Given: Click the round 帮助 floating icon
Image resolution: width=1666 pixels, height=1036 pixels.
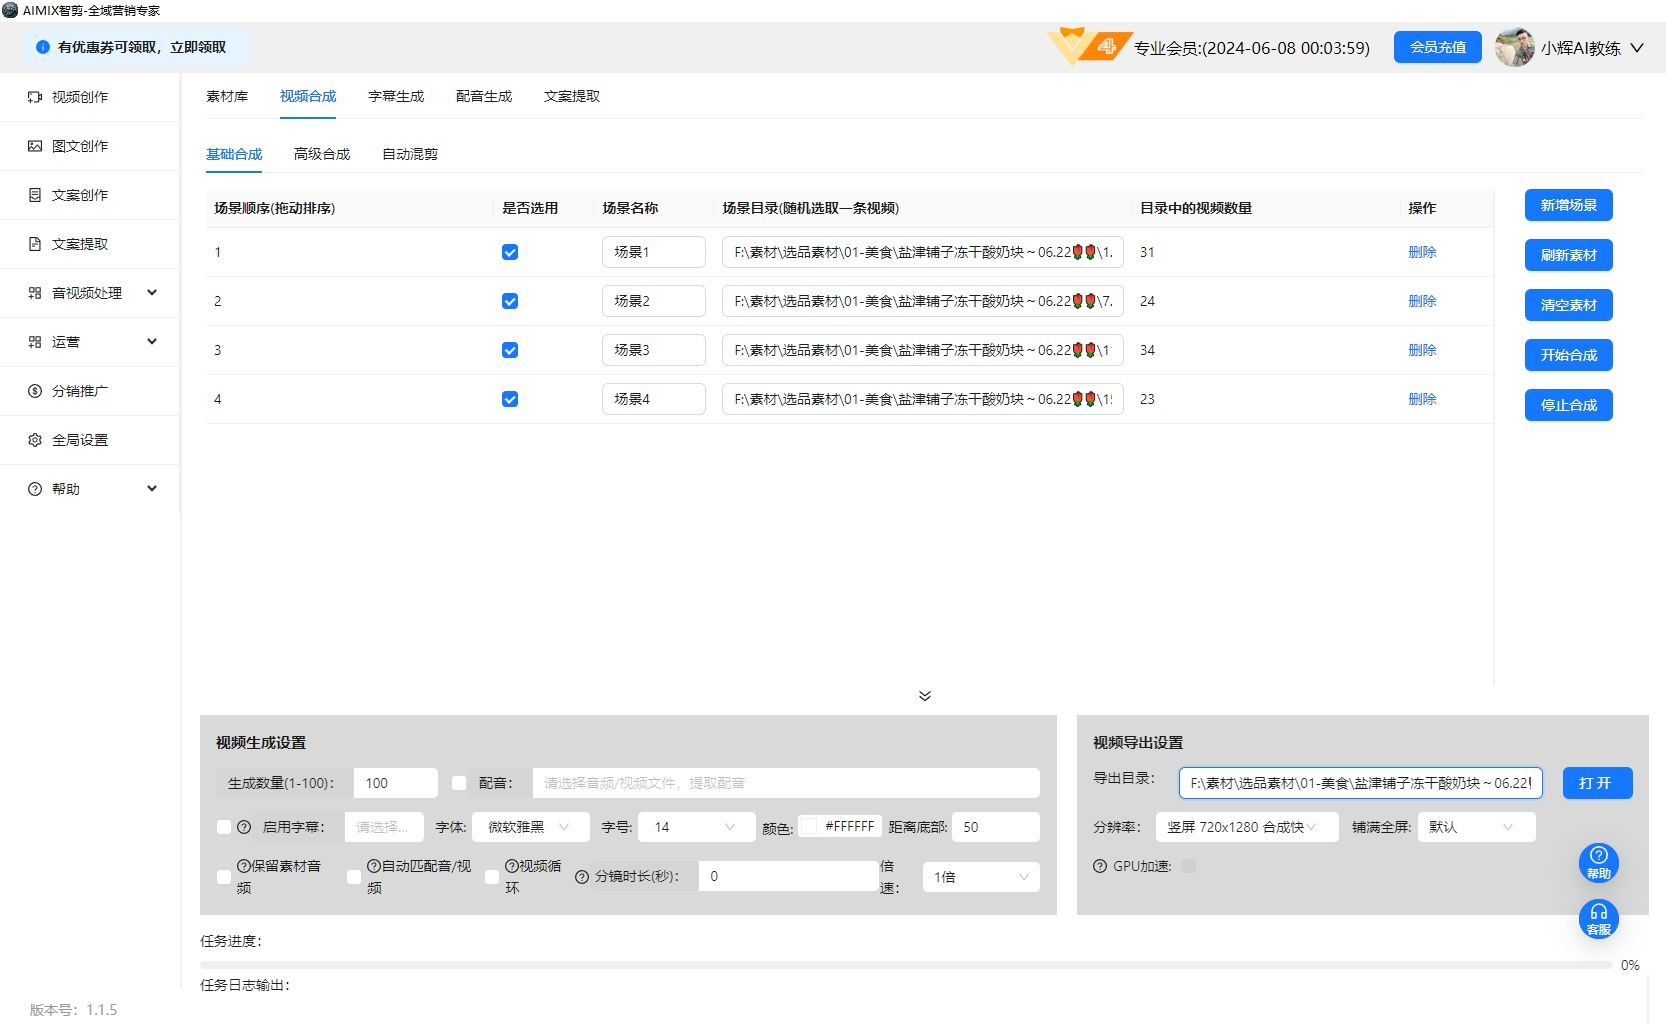Looking at the screenshot, I should pyautogui.click(x=1598, y=862).
